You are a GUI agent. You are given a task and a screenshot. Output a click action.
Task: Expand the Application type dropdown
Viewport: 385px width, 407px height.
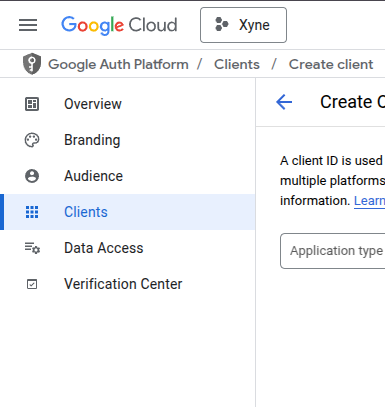[x=333, y=251]
